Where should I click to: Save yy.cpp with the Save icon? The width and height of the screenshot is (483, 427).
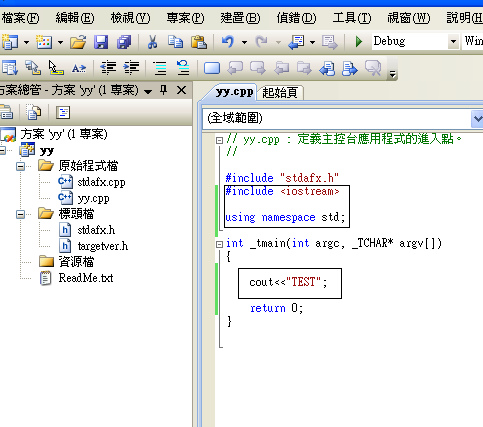click(x=101, y=42)
